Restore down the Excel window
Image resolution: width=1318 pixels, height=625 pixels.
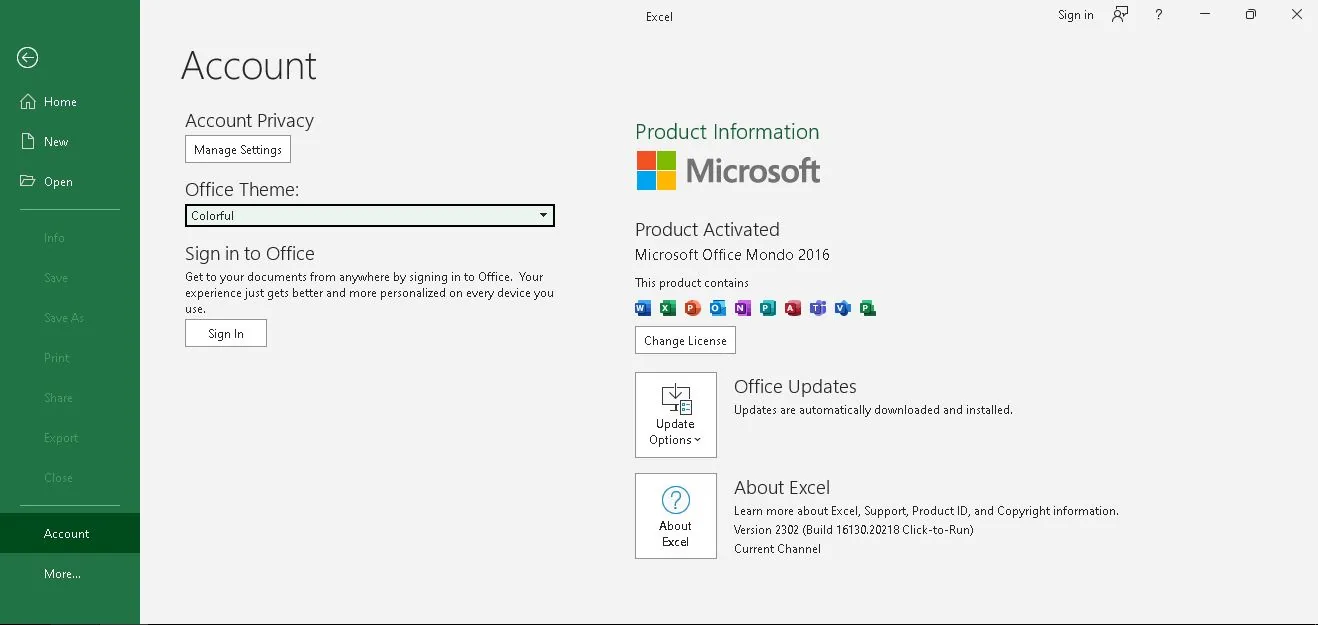point(1250,15)
